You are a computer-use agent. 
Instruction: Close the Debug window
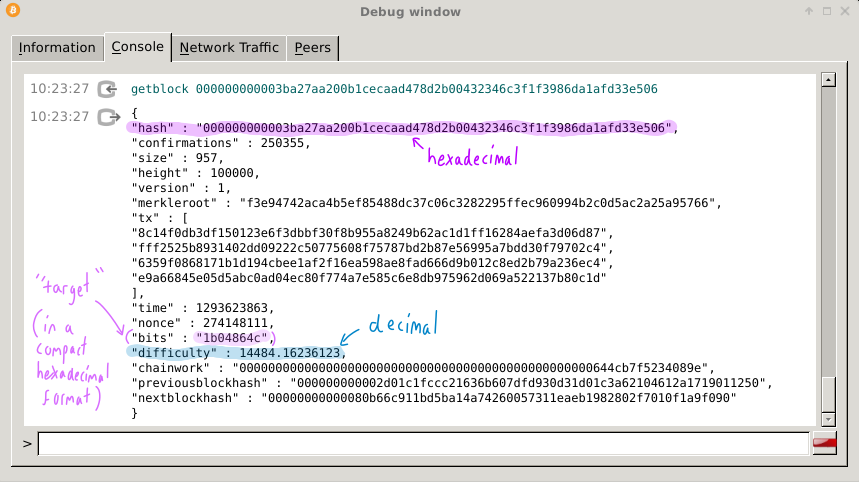coord(845,12)
